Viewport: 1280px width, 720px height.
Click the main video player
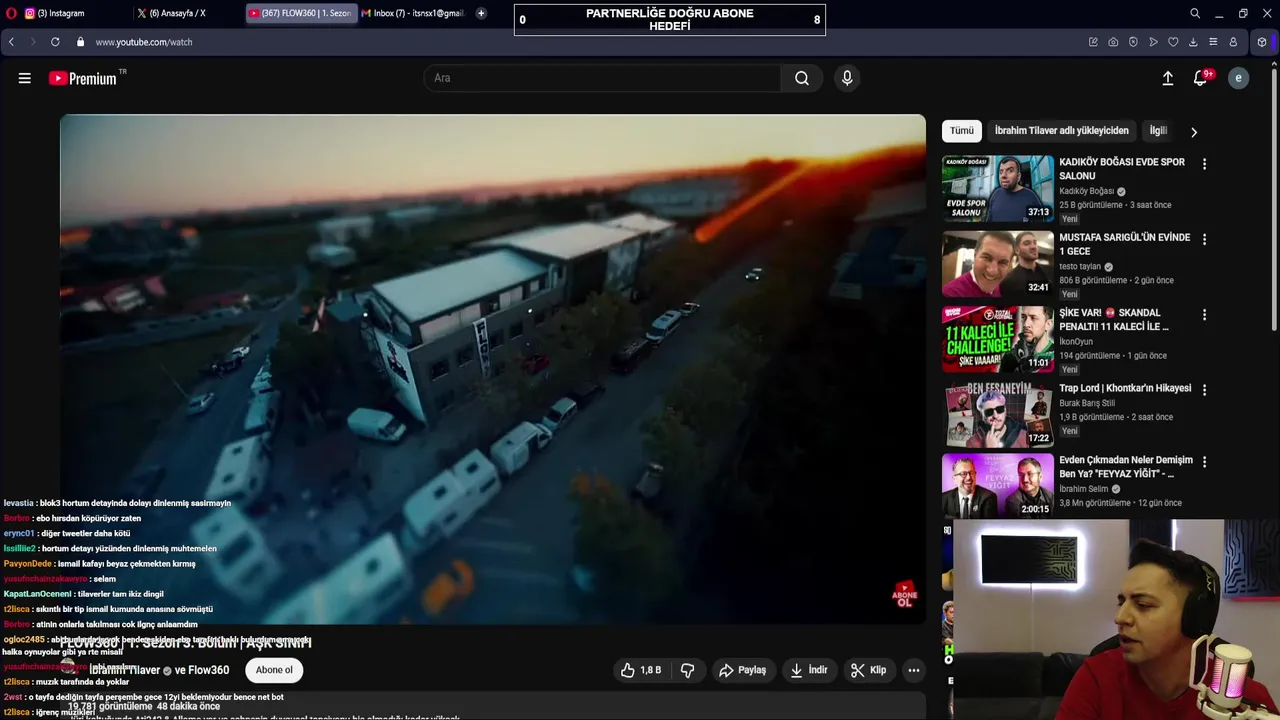click(493, 370)
